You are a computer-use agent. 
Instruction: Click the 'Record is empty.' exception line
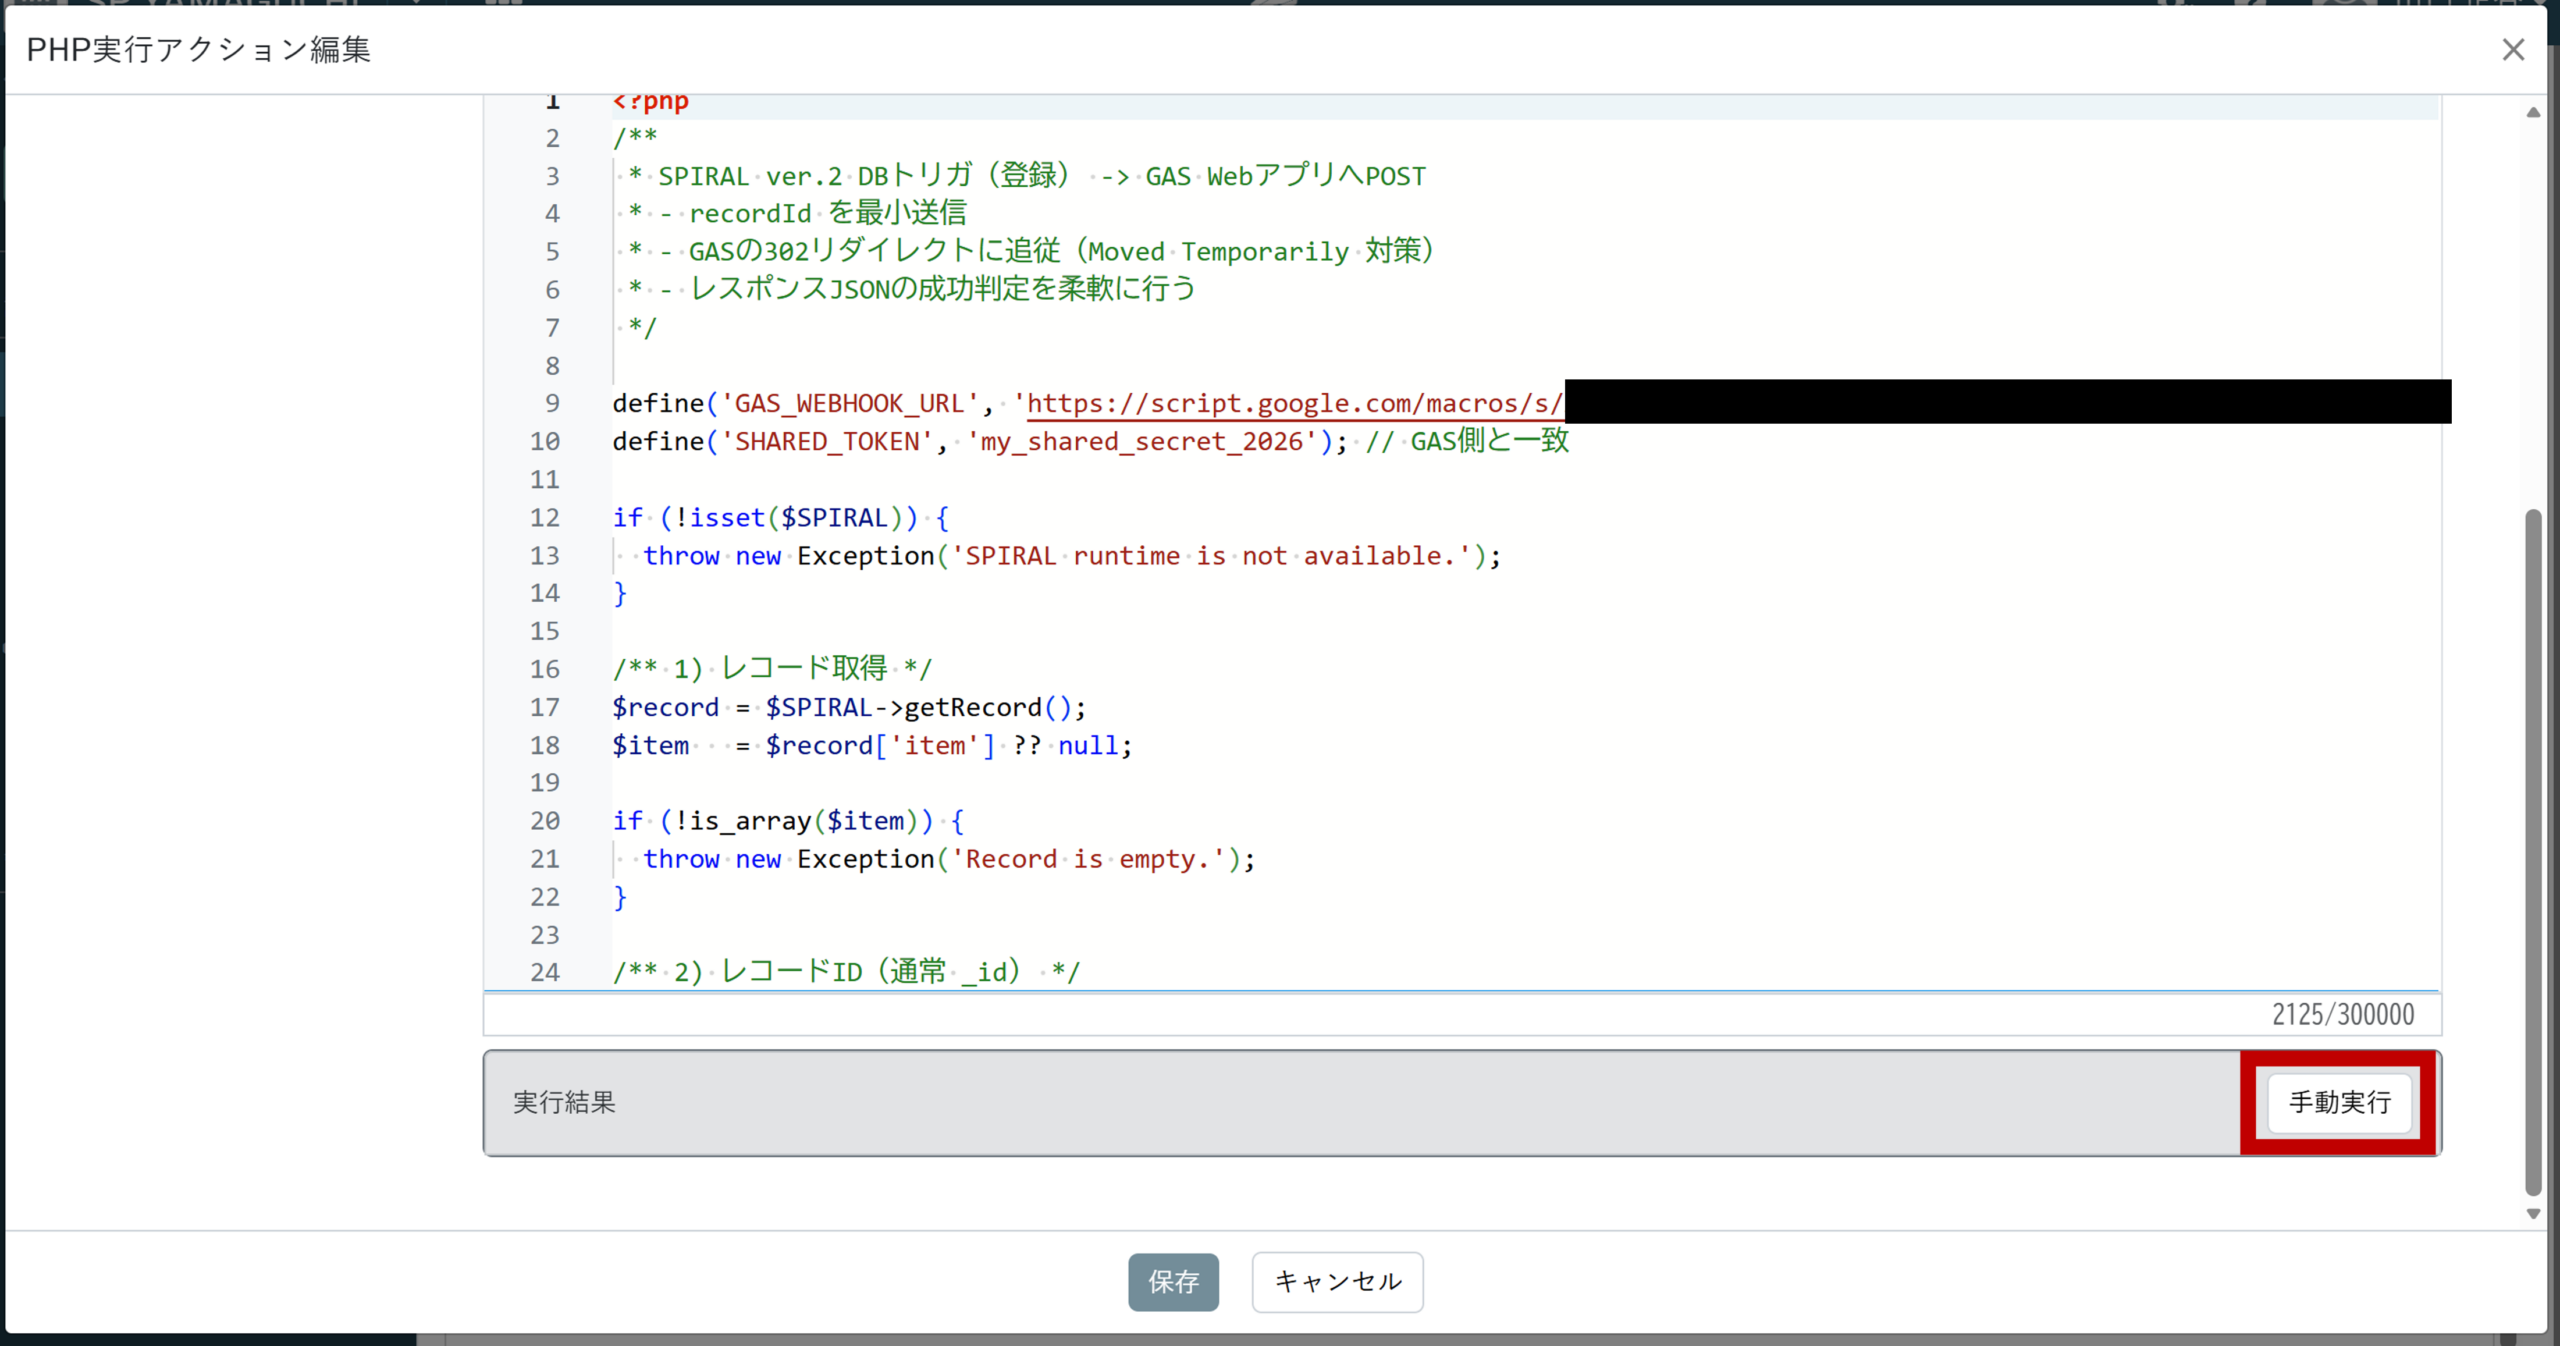pos(1089,859)
